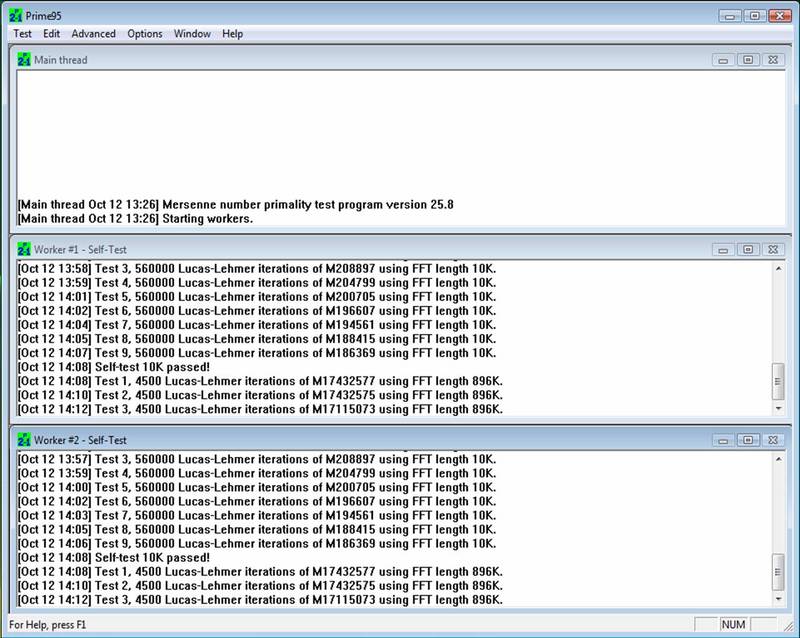
Task: Click the scroll up arrow in Worker #2
Action: pyautogui.click(x=779, y=458)
